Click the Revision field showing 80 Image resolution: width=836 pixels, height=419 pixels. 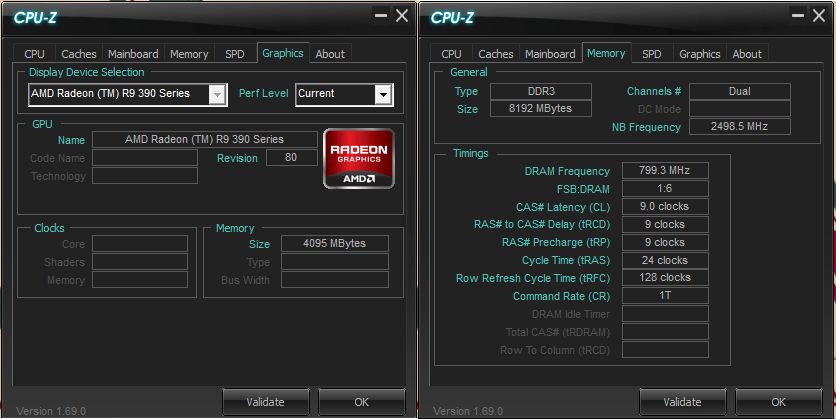coord(292,157)
